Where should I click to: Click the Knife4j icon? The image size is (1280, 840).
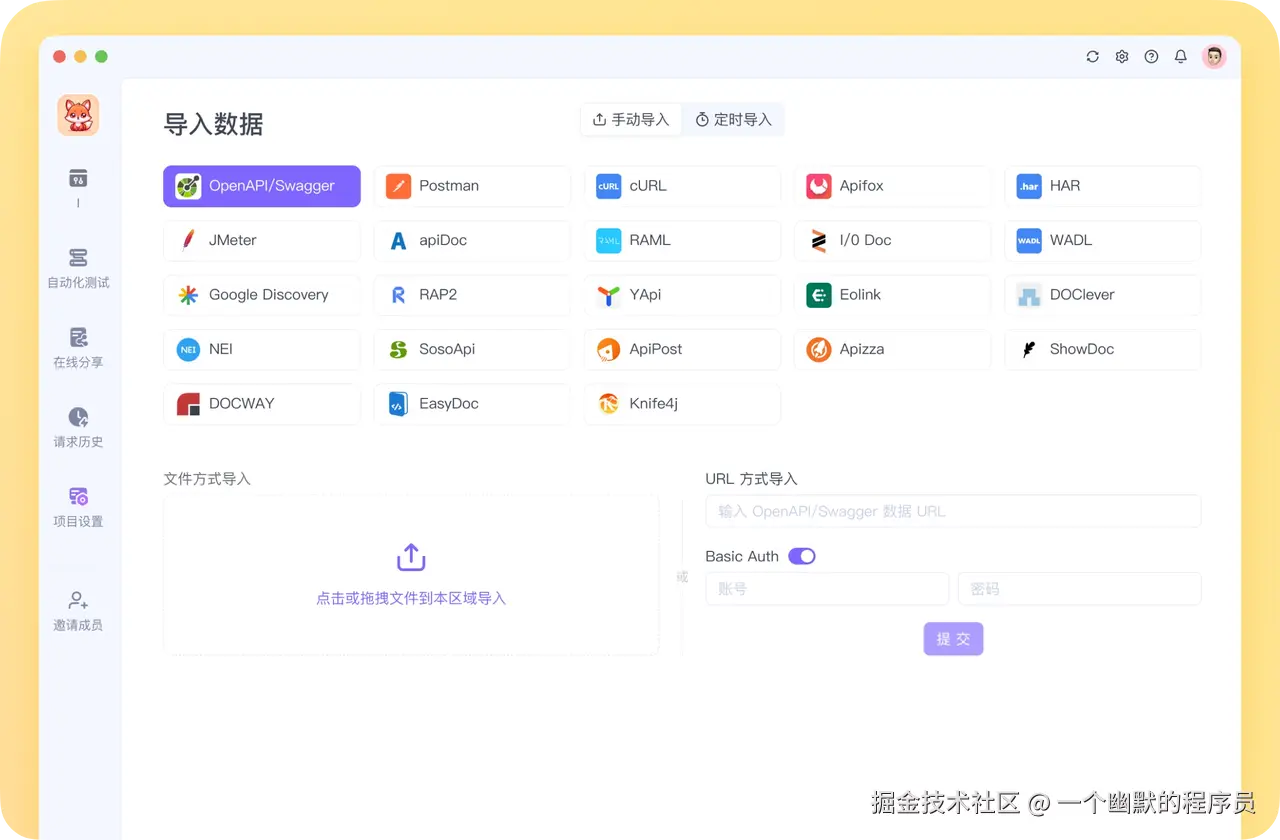[x=608, y=404]
